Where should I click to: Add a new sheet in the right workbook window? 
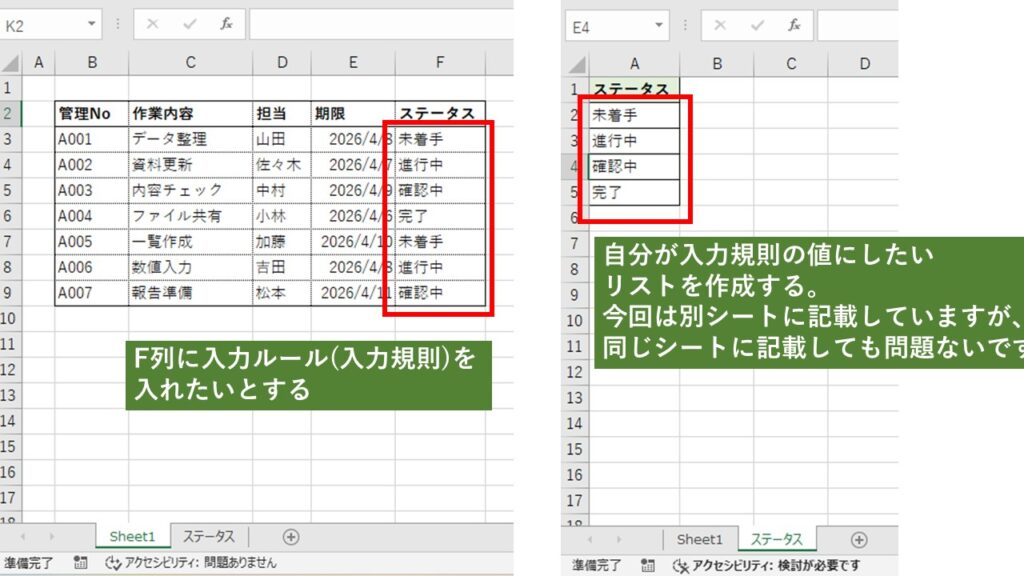tap(857, 540)
